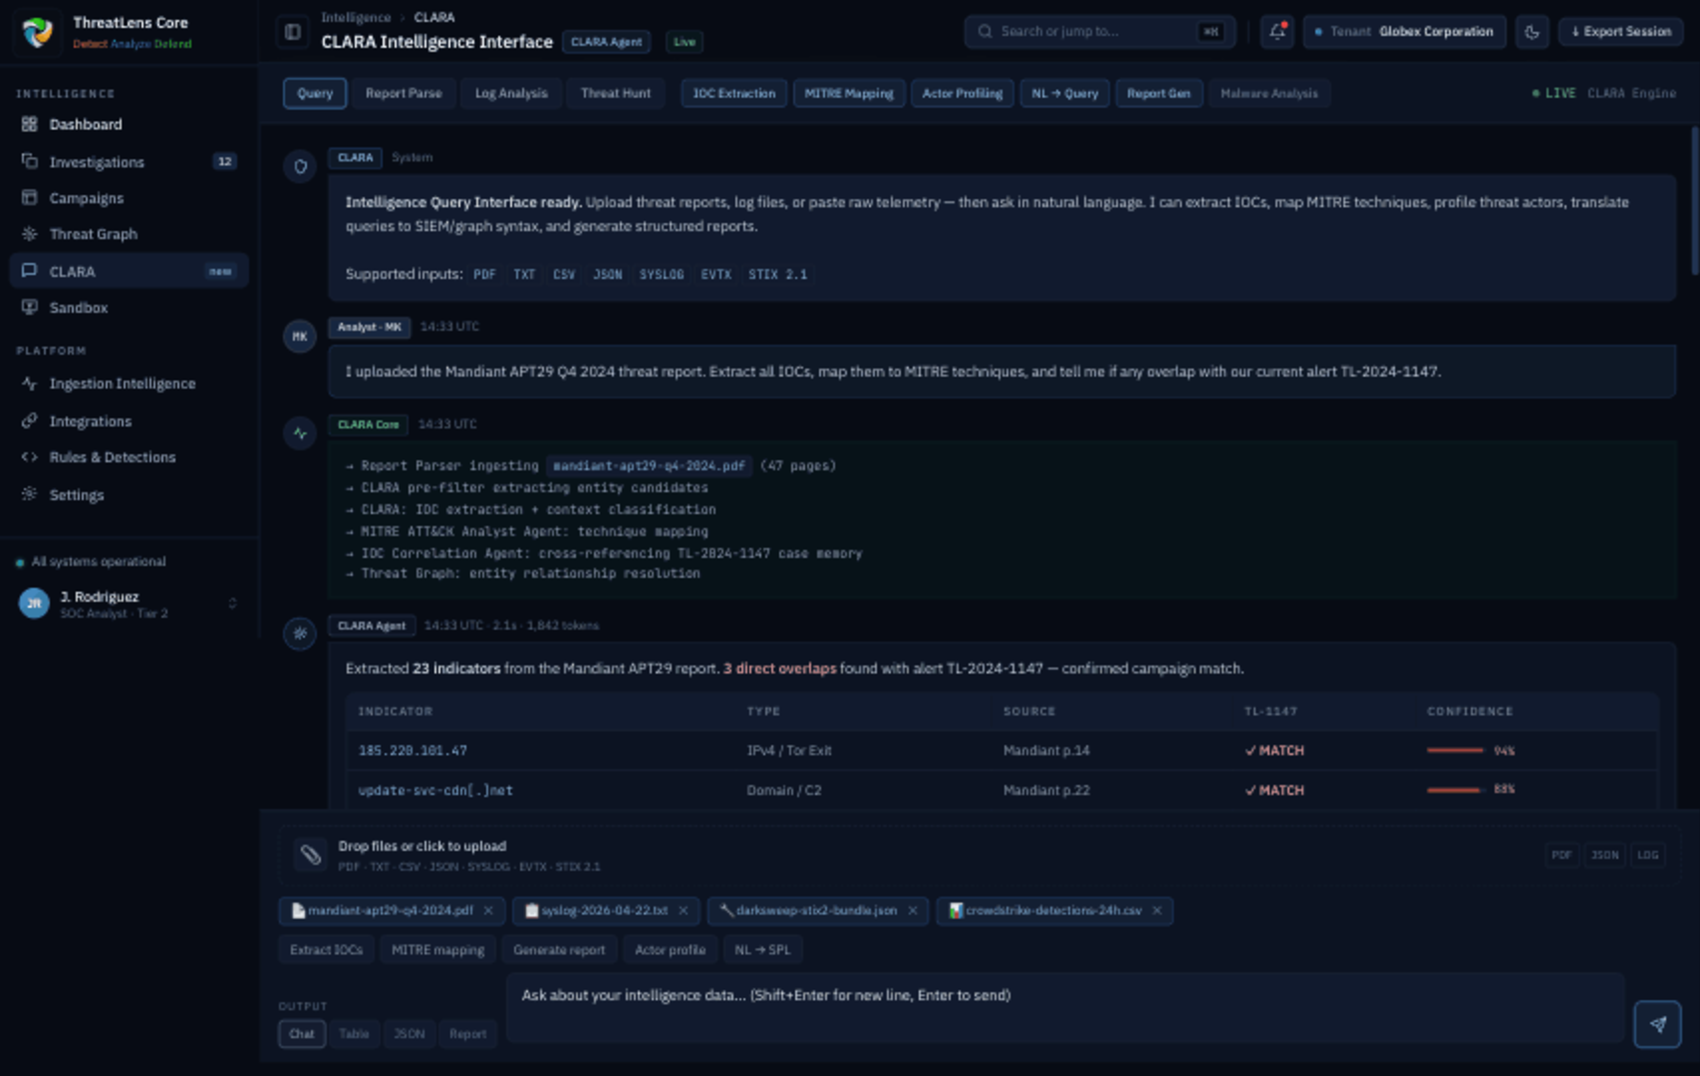Click the Extract IOCs quick action

point(326,949)
